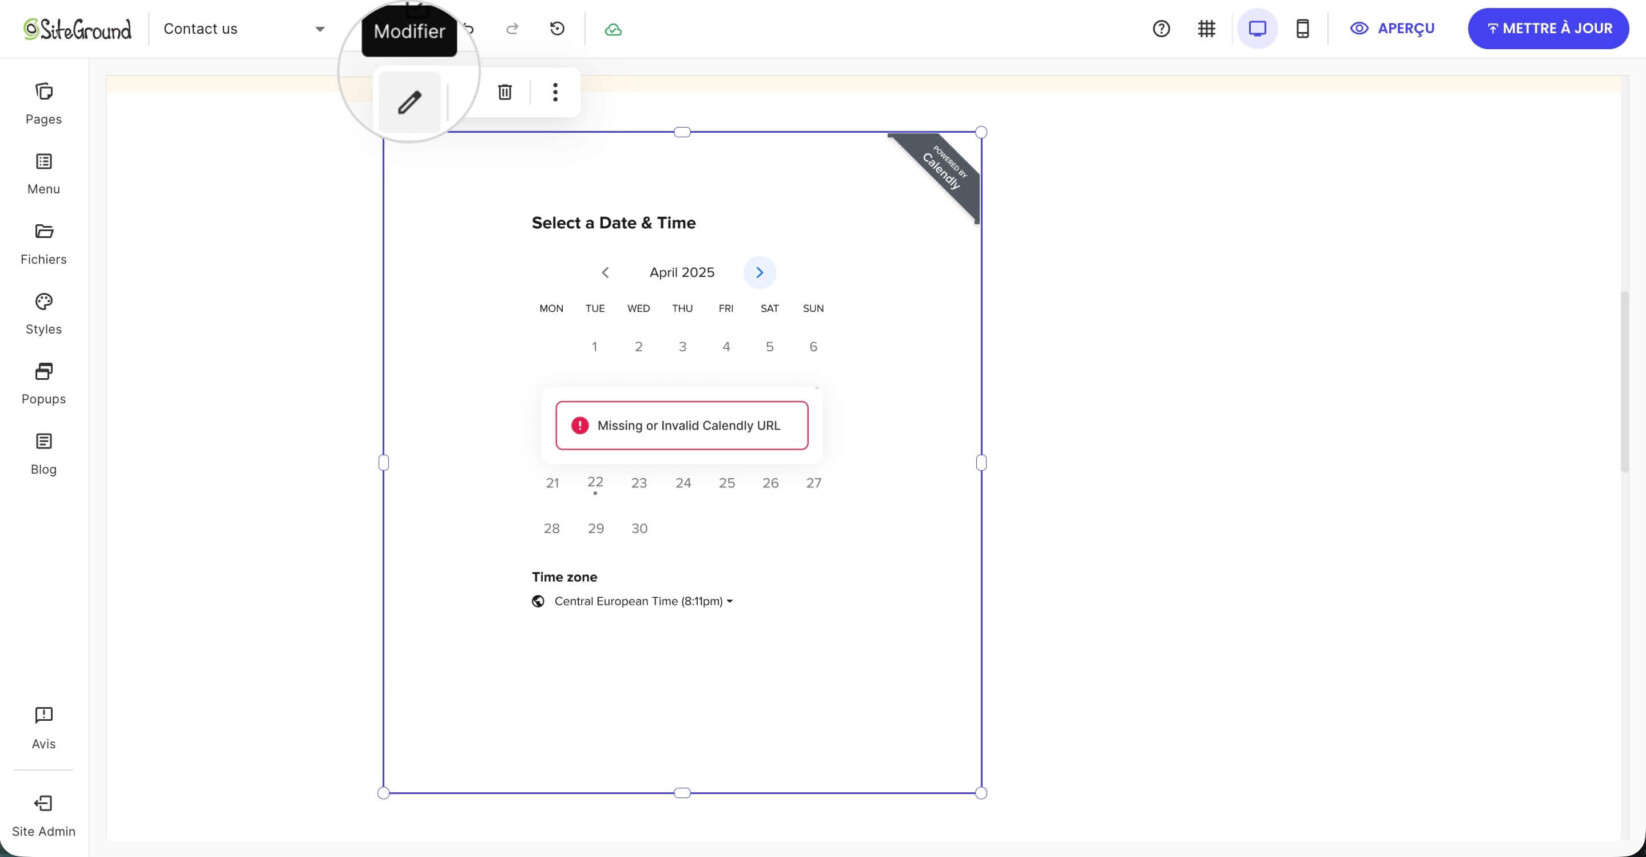Image resolution: width=1646 pixels, height=857 pixels.
Task: Click the Missing or Invalid Calendly URL message
Action: pos(682,426)
